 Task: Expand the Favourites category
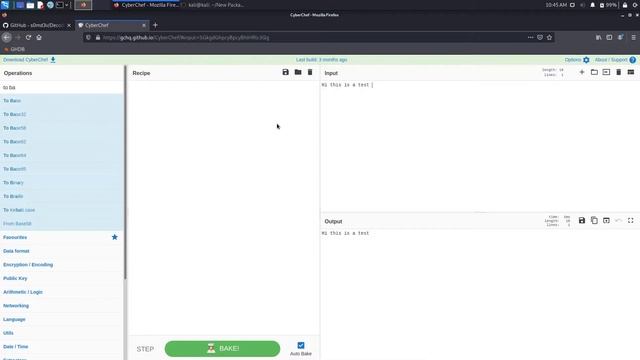coord(62,237)
